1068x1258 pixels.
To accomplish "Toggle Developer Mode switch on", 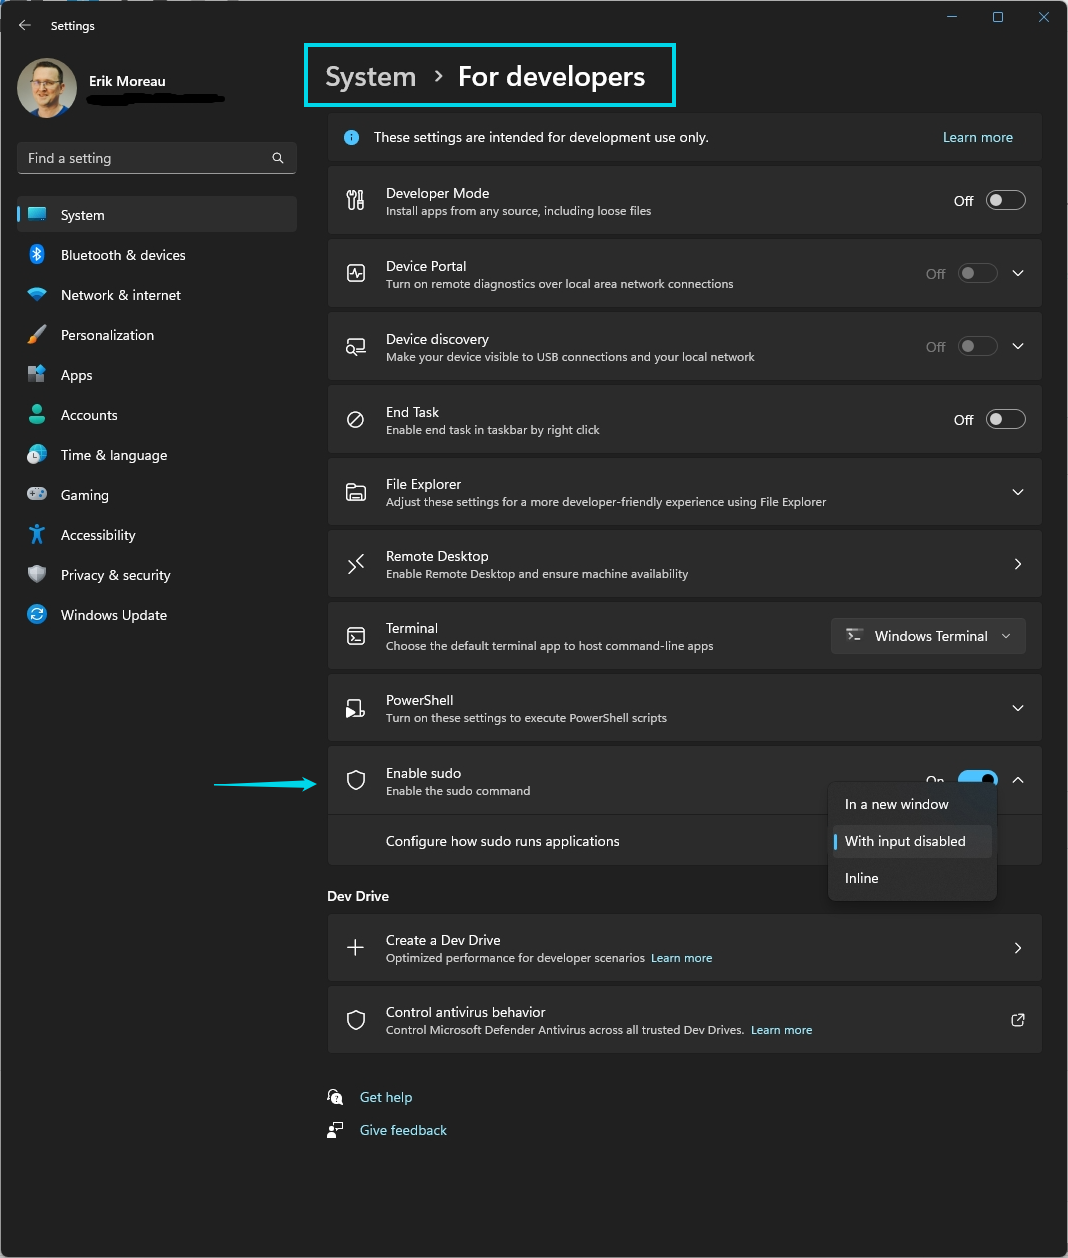I will pyautogui.click(x=1005, y=201).
